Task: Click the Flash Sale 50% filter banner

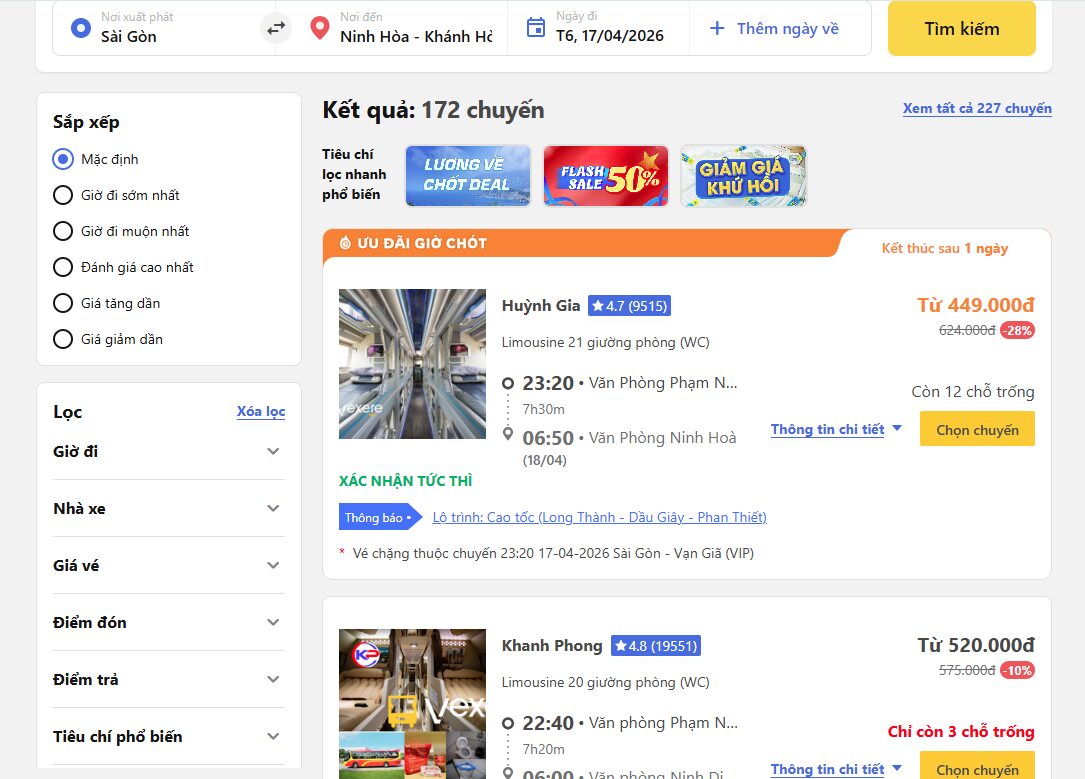Action: tap(605, 176)
